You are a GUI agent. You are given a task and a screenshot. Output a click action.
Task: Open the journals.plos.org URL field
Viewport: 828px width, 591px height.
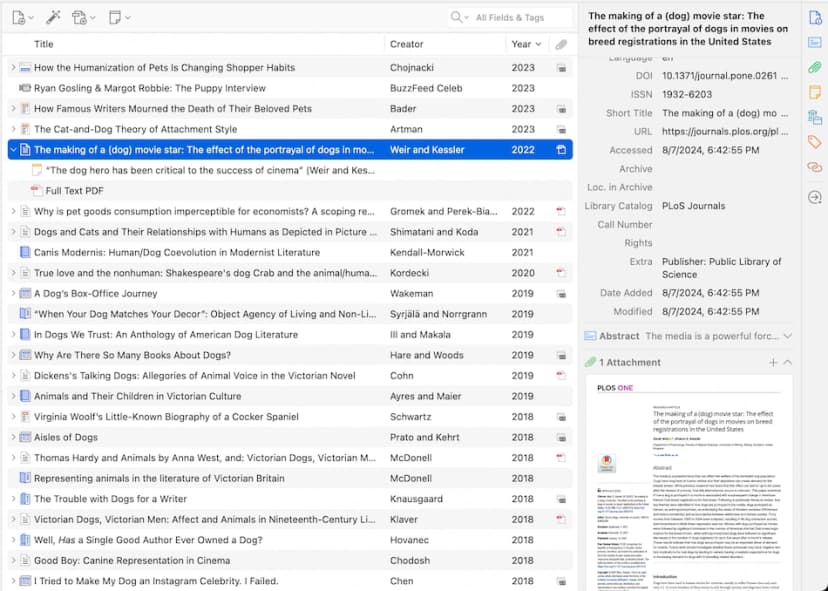pos(724,132)
